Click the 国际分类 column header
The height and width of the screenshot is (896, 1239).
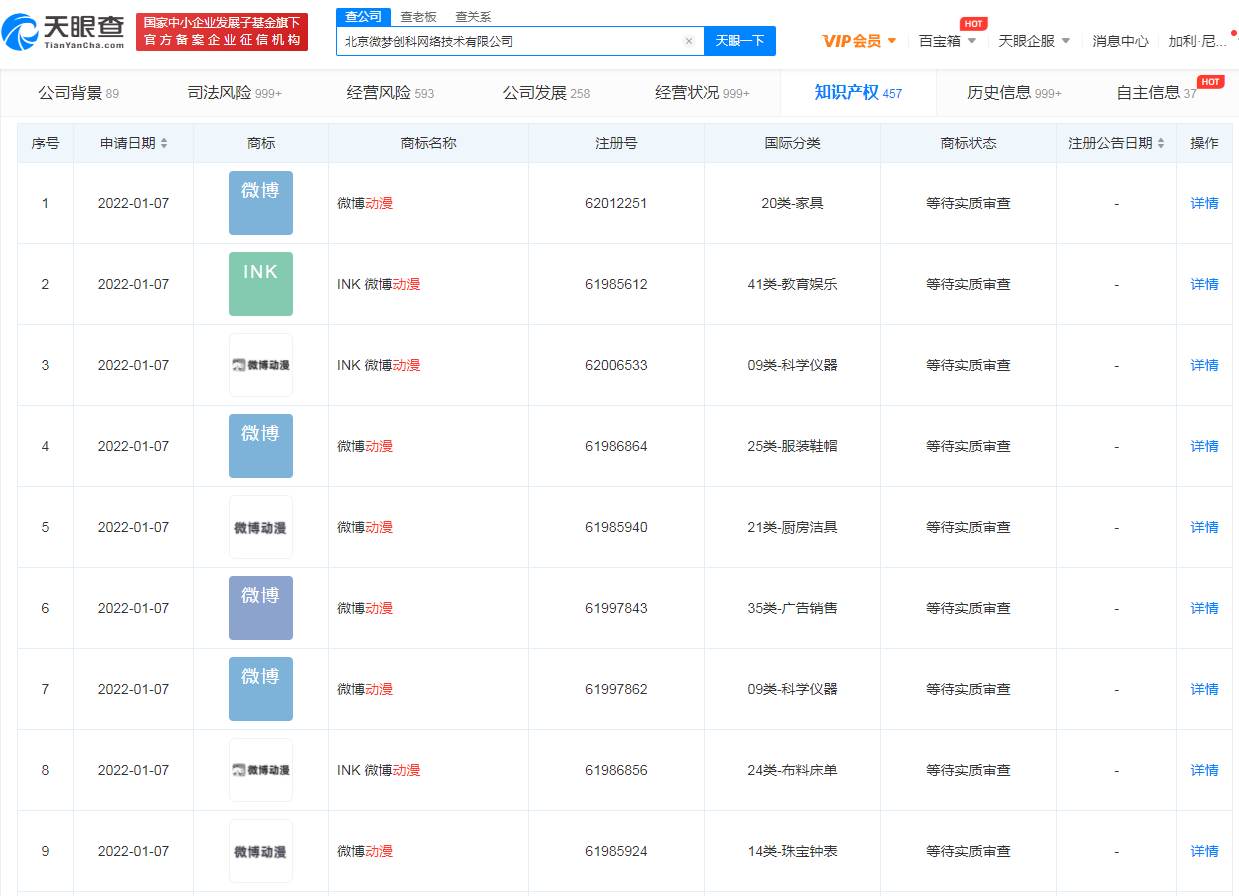coord(792,143)
